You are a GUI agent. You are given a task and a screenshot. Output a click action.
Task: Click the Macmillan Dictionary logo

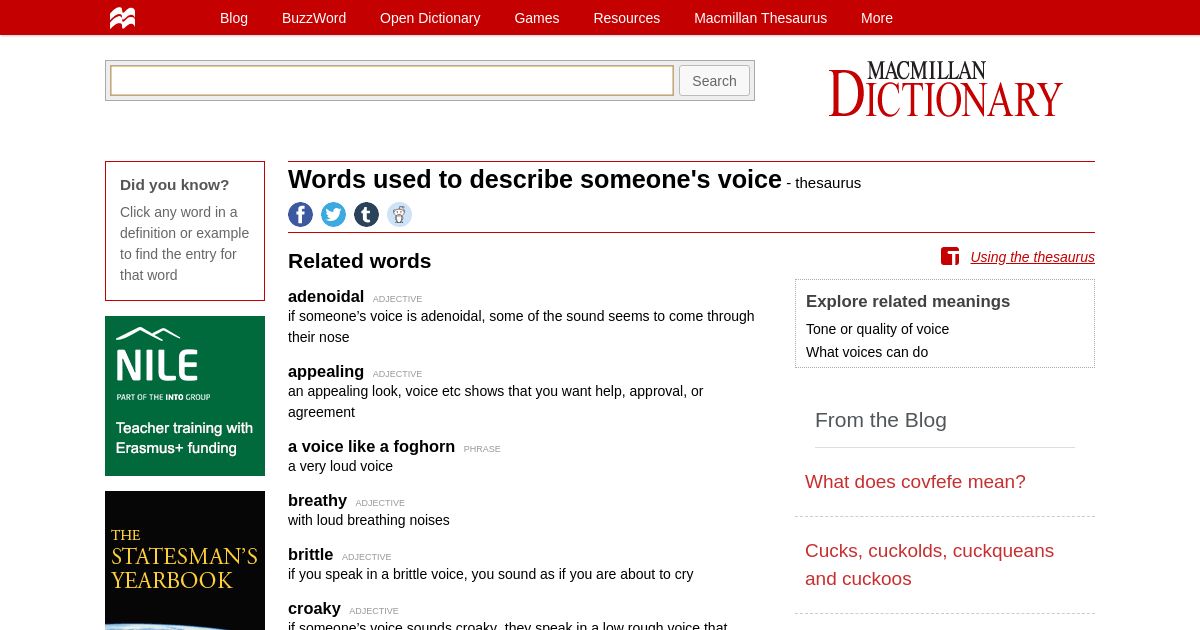click(x=946, y=89)
